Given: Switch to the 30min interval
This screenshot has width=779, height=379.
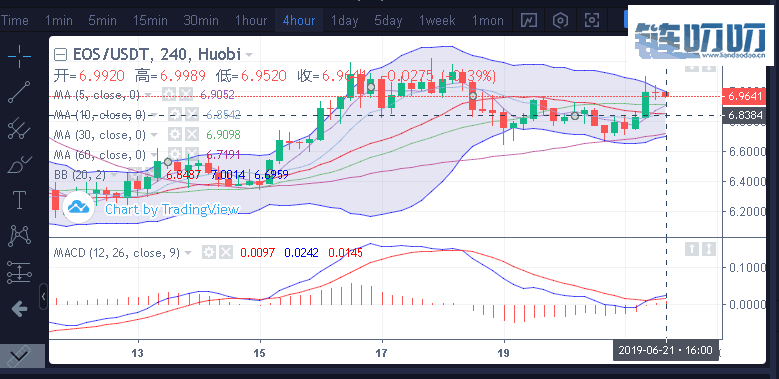Looking at the screenshot, I should 201,21.
